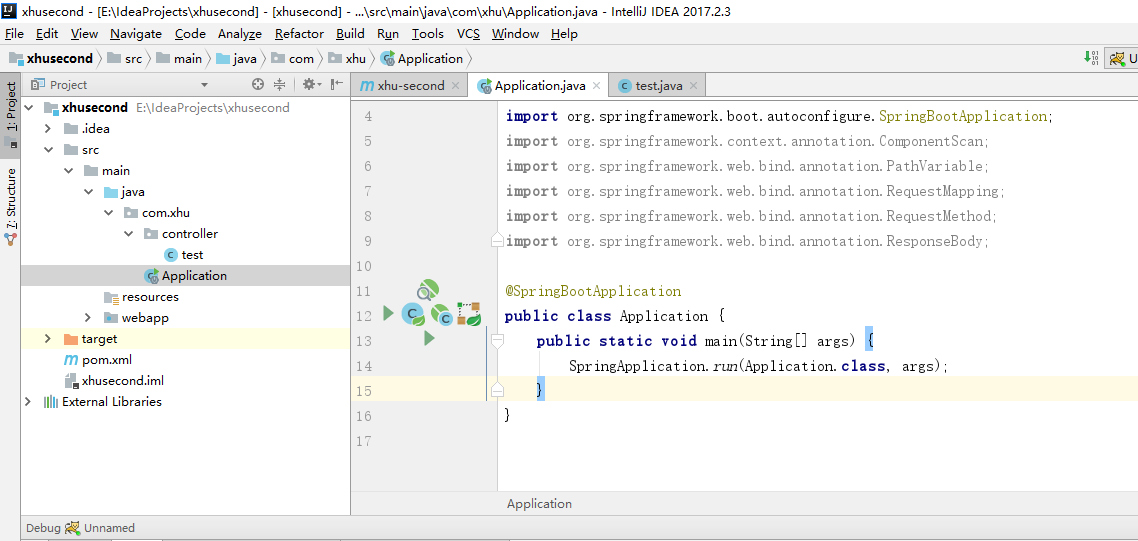Click the run arrow beside line 12
This screenshot has height=541, width=1138.
(x=388, y=314)
